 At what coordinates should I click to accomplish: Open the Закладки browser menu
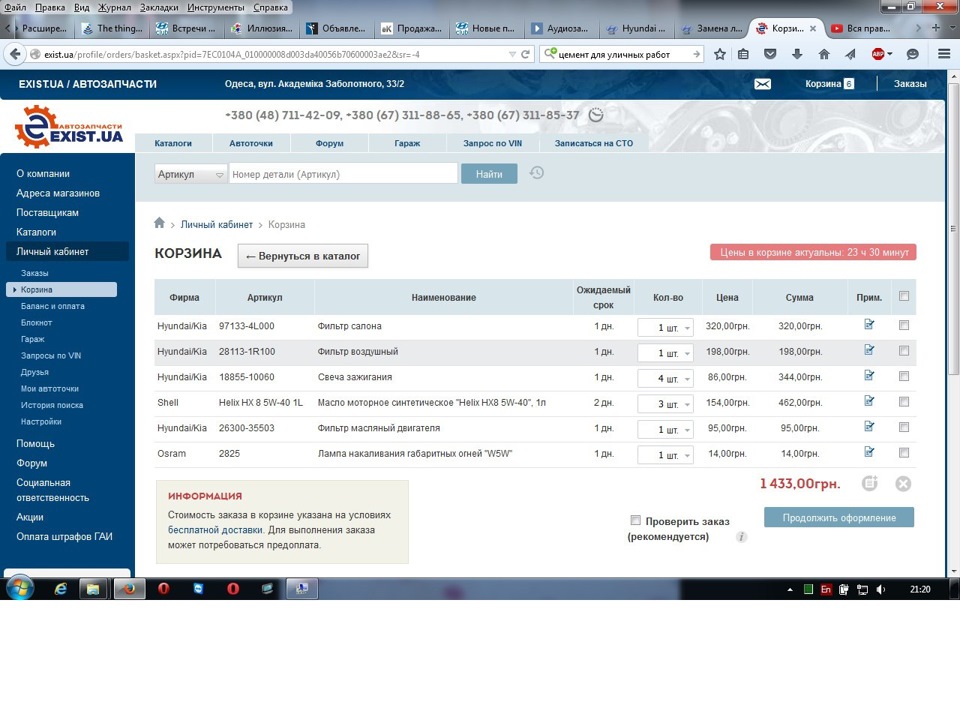coord(159,7)
